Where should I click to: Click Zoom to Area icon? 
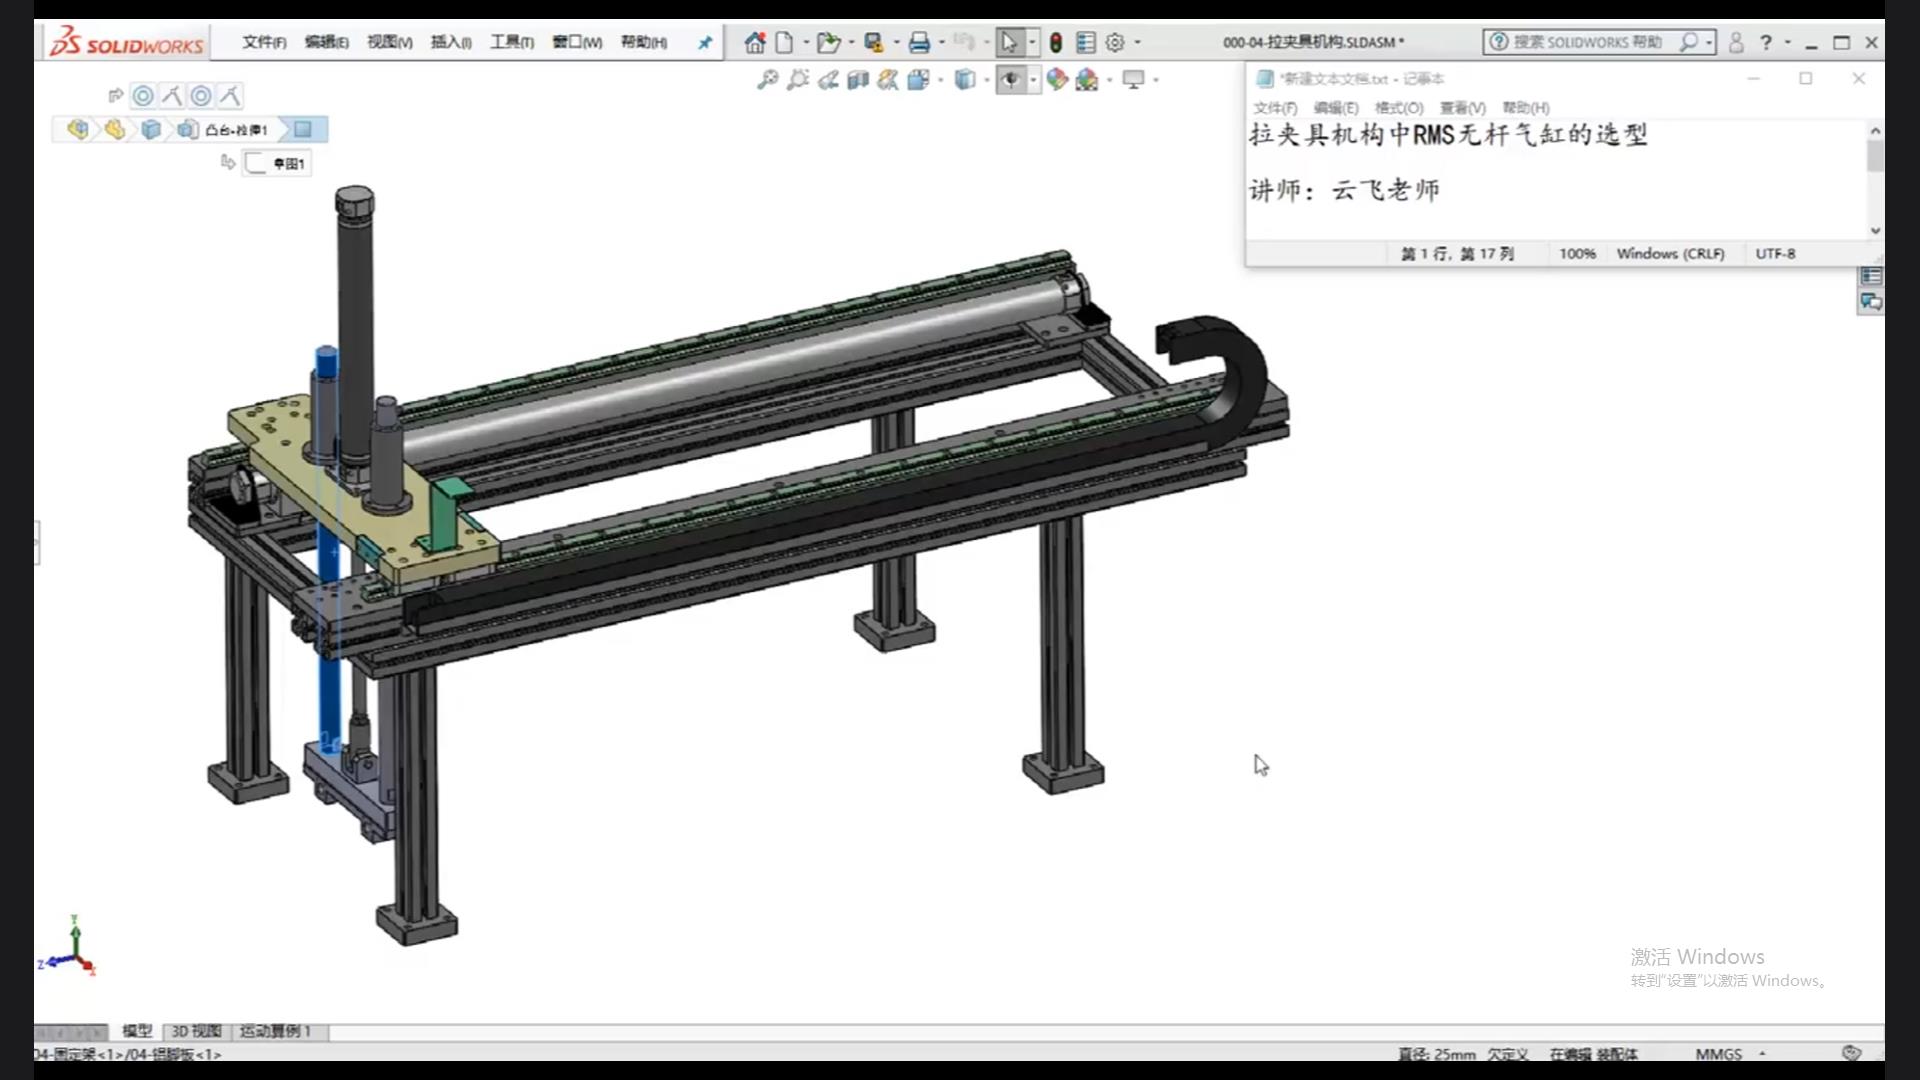(798, 79)
